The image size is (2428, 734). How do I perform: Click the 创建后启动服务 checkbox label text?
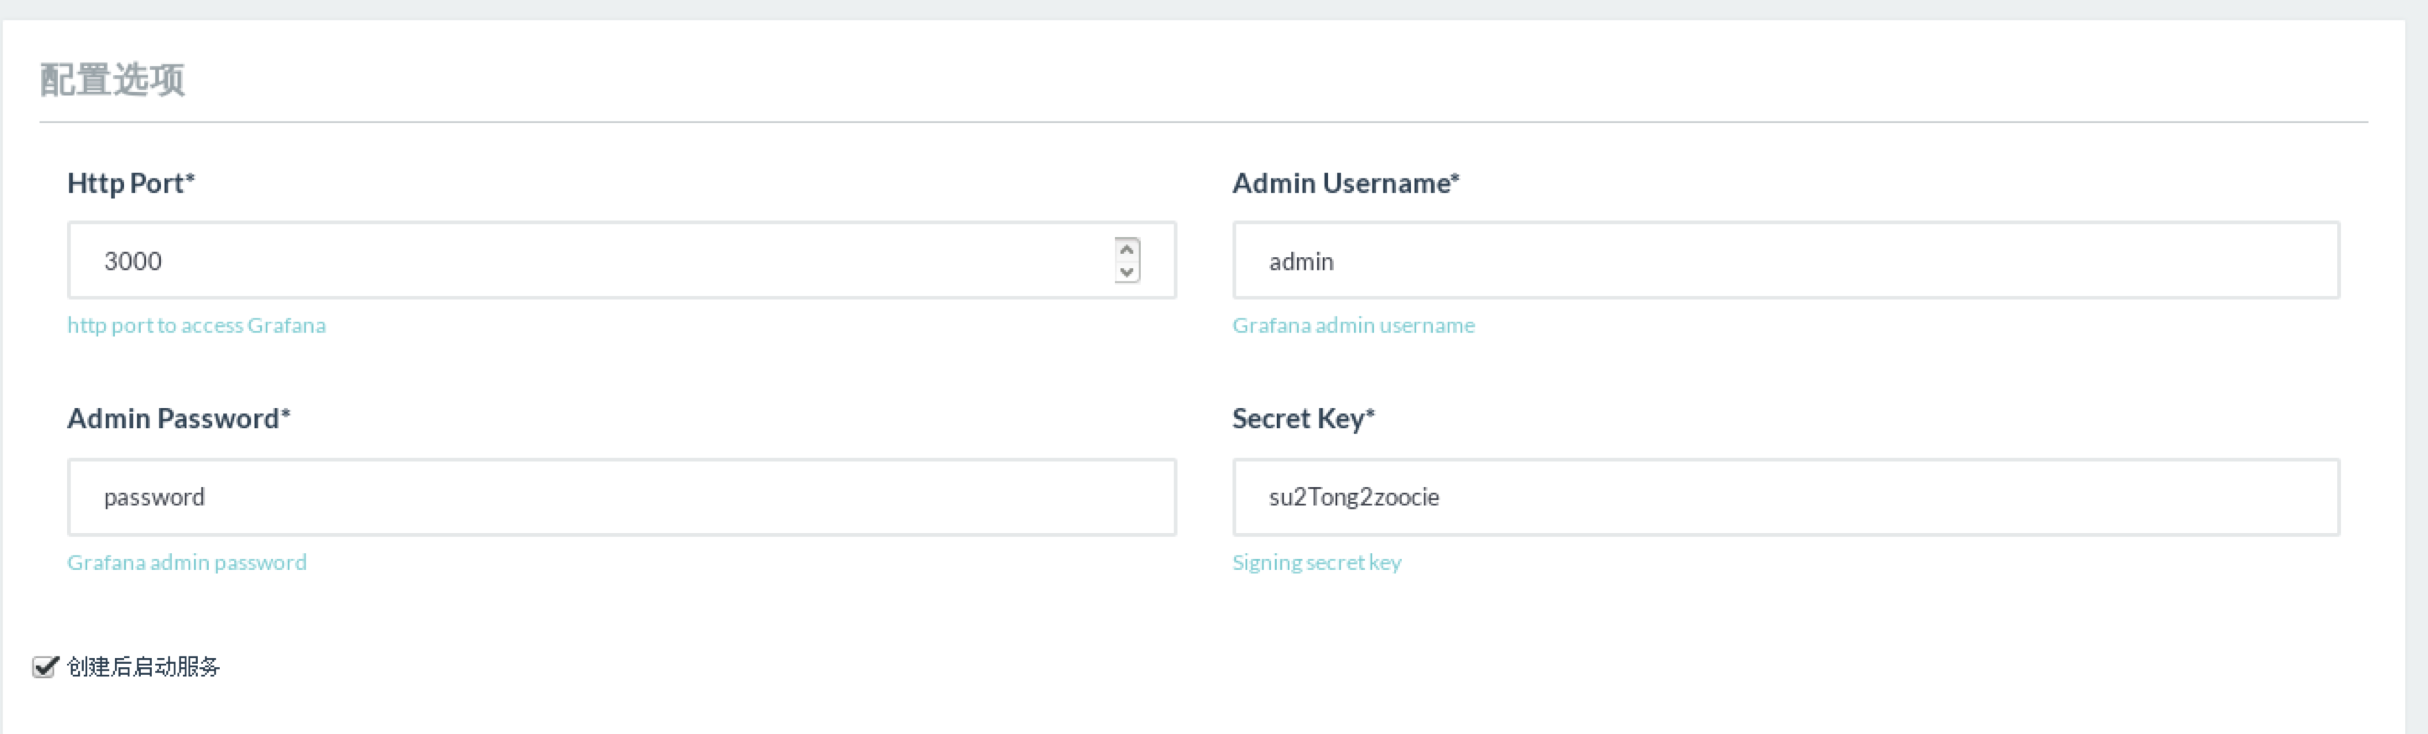tap(143, 667)
